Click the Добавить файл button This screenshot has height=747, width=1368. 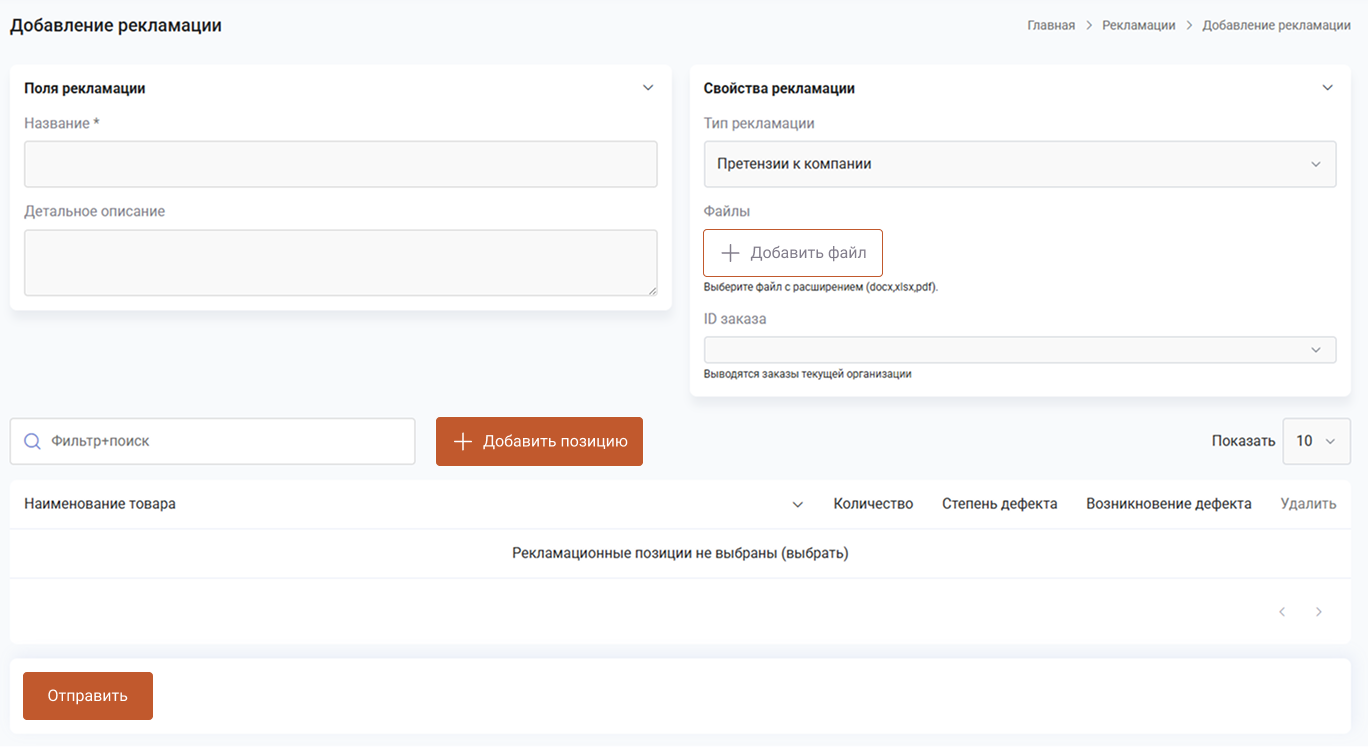[x=792, y=253]
